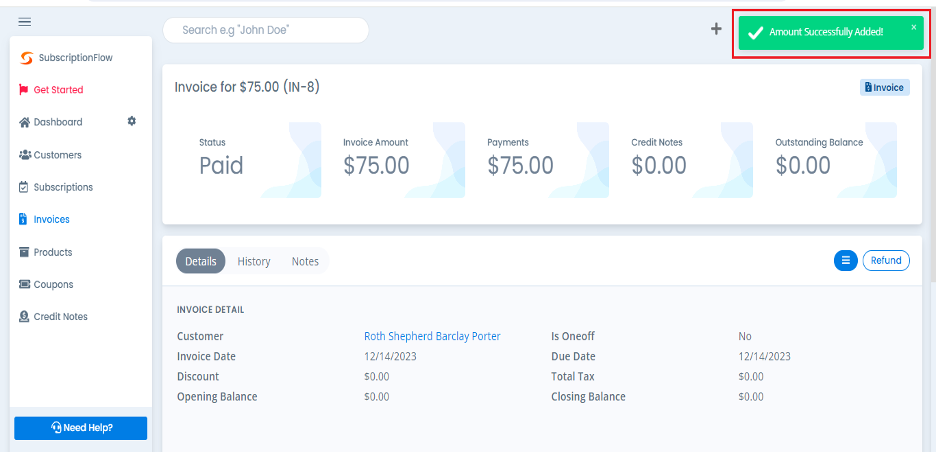
Task: Click the Need Help? button
Action: 81,428
